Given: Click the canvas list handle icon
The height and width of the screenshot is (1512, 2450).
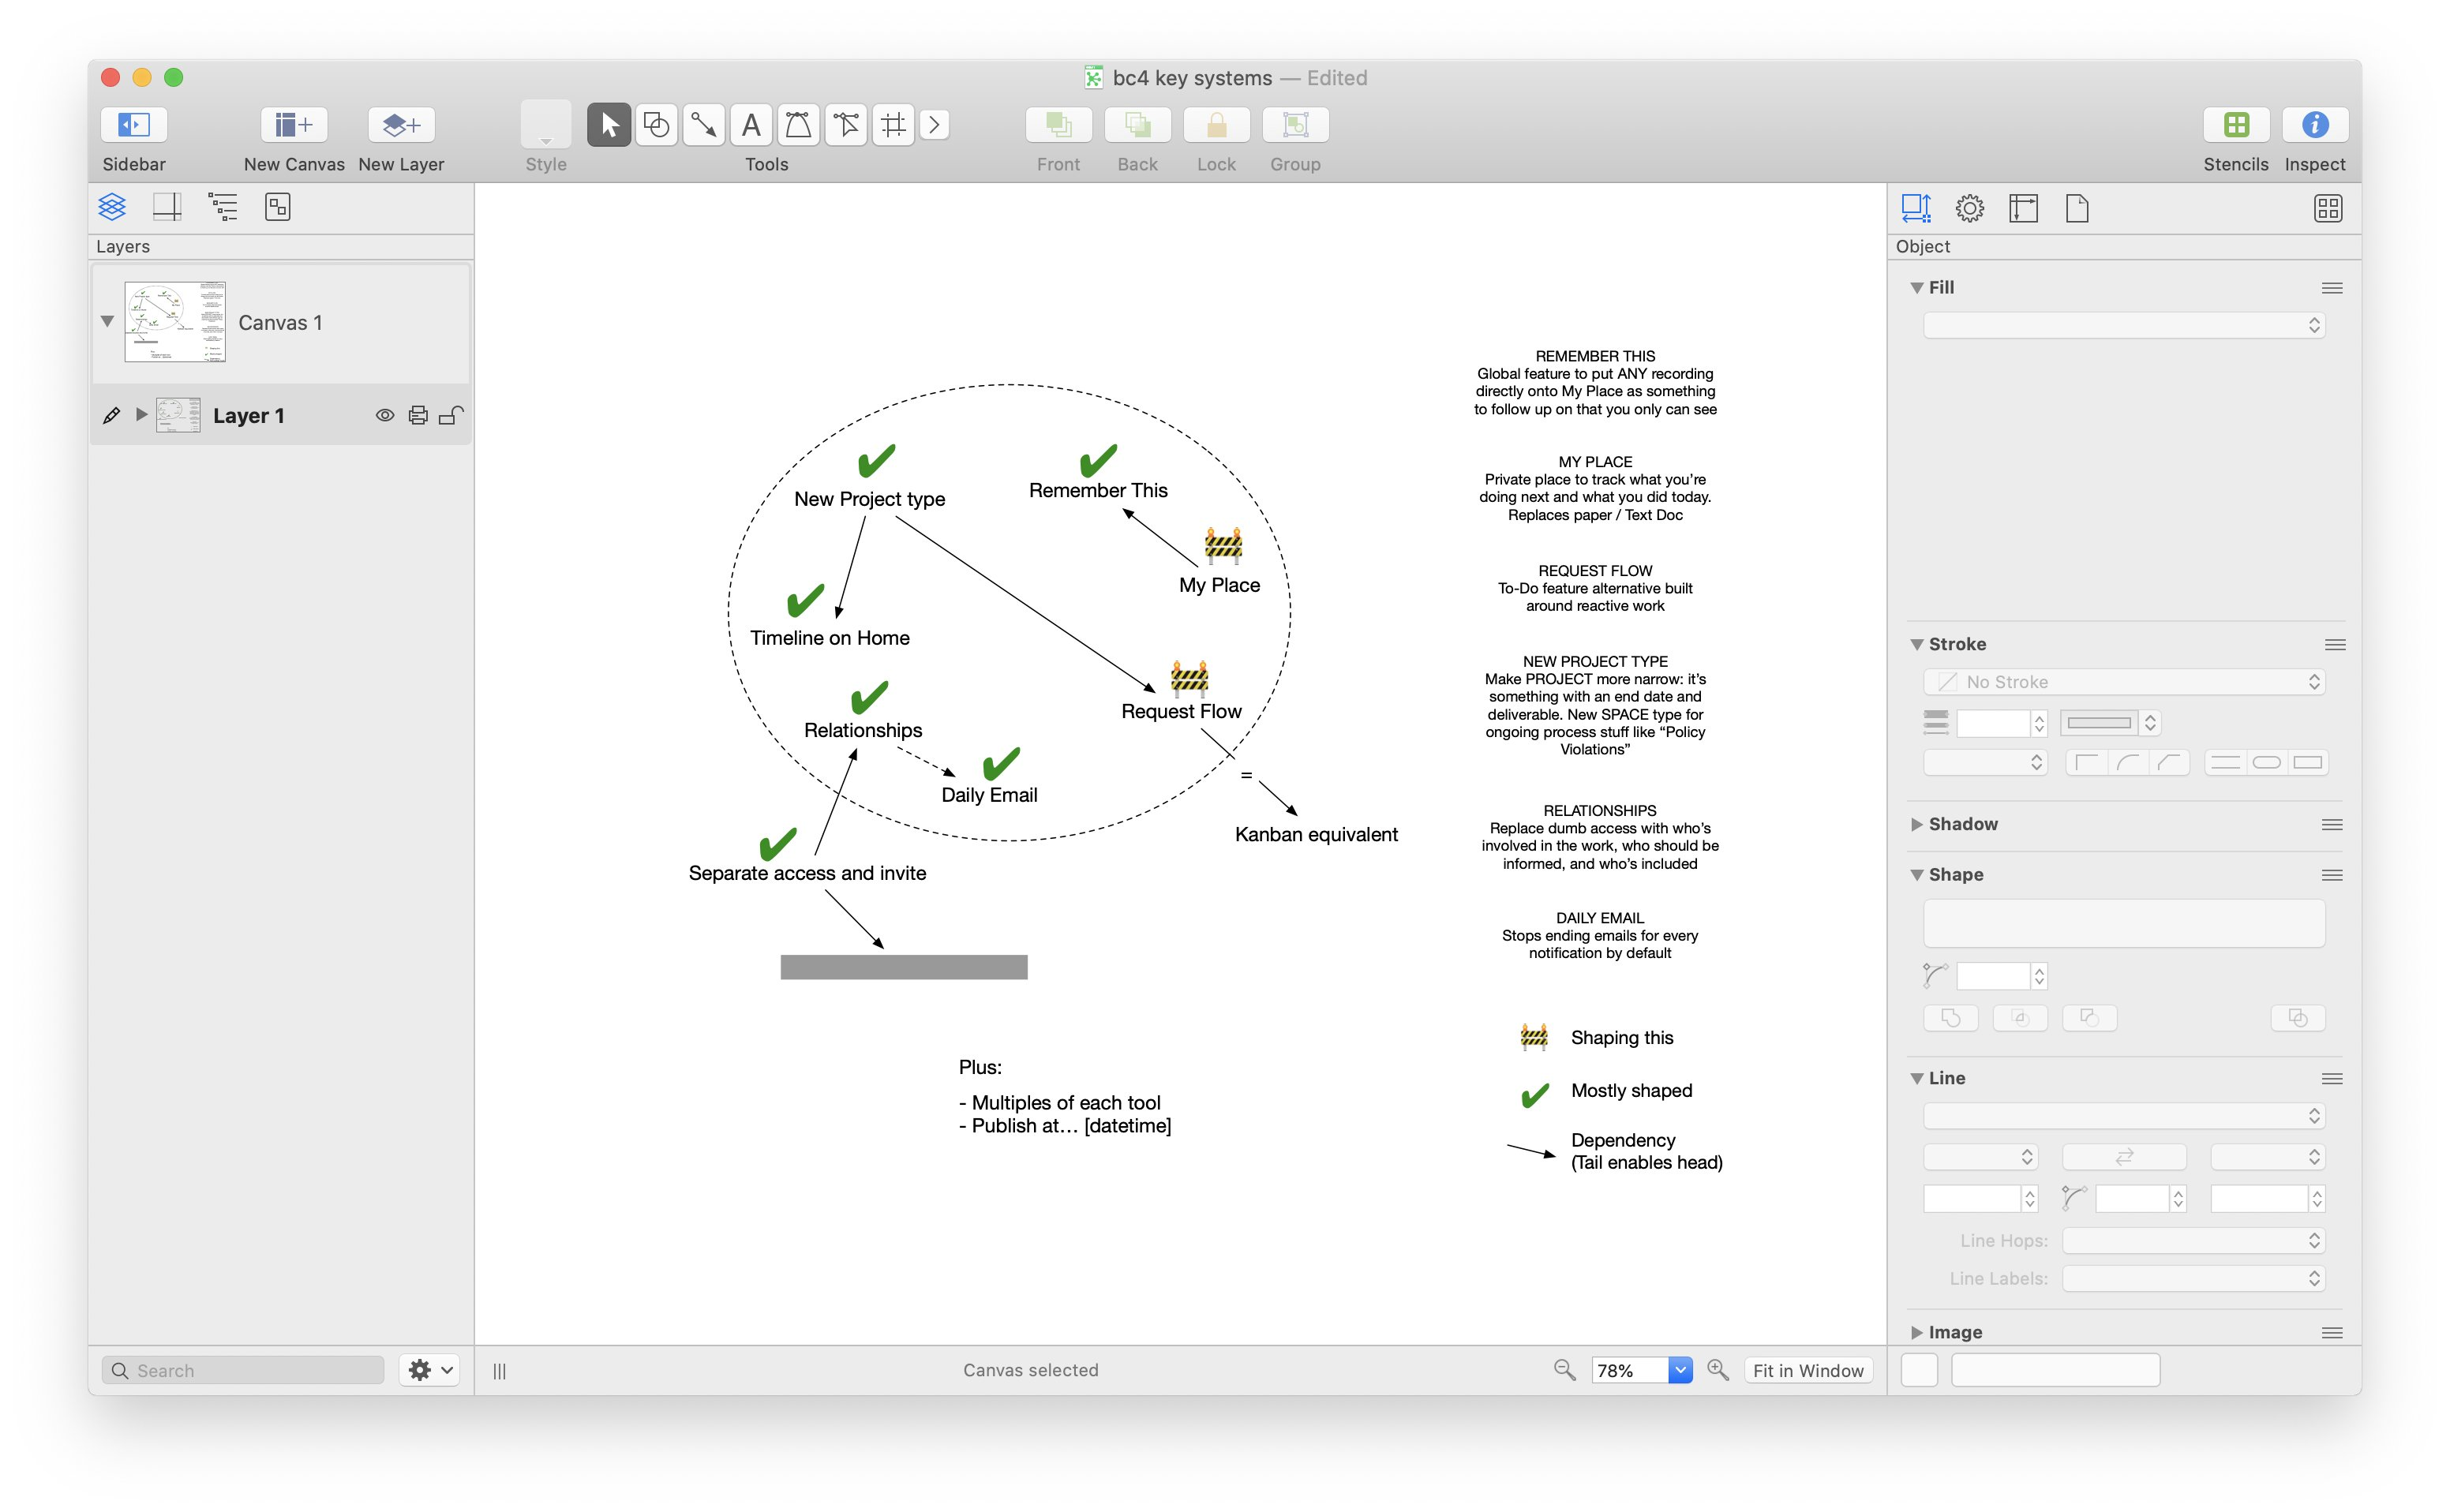Looking at the screenshot, I should [499, 1371].
